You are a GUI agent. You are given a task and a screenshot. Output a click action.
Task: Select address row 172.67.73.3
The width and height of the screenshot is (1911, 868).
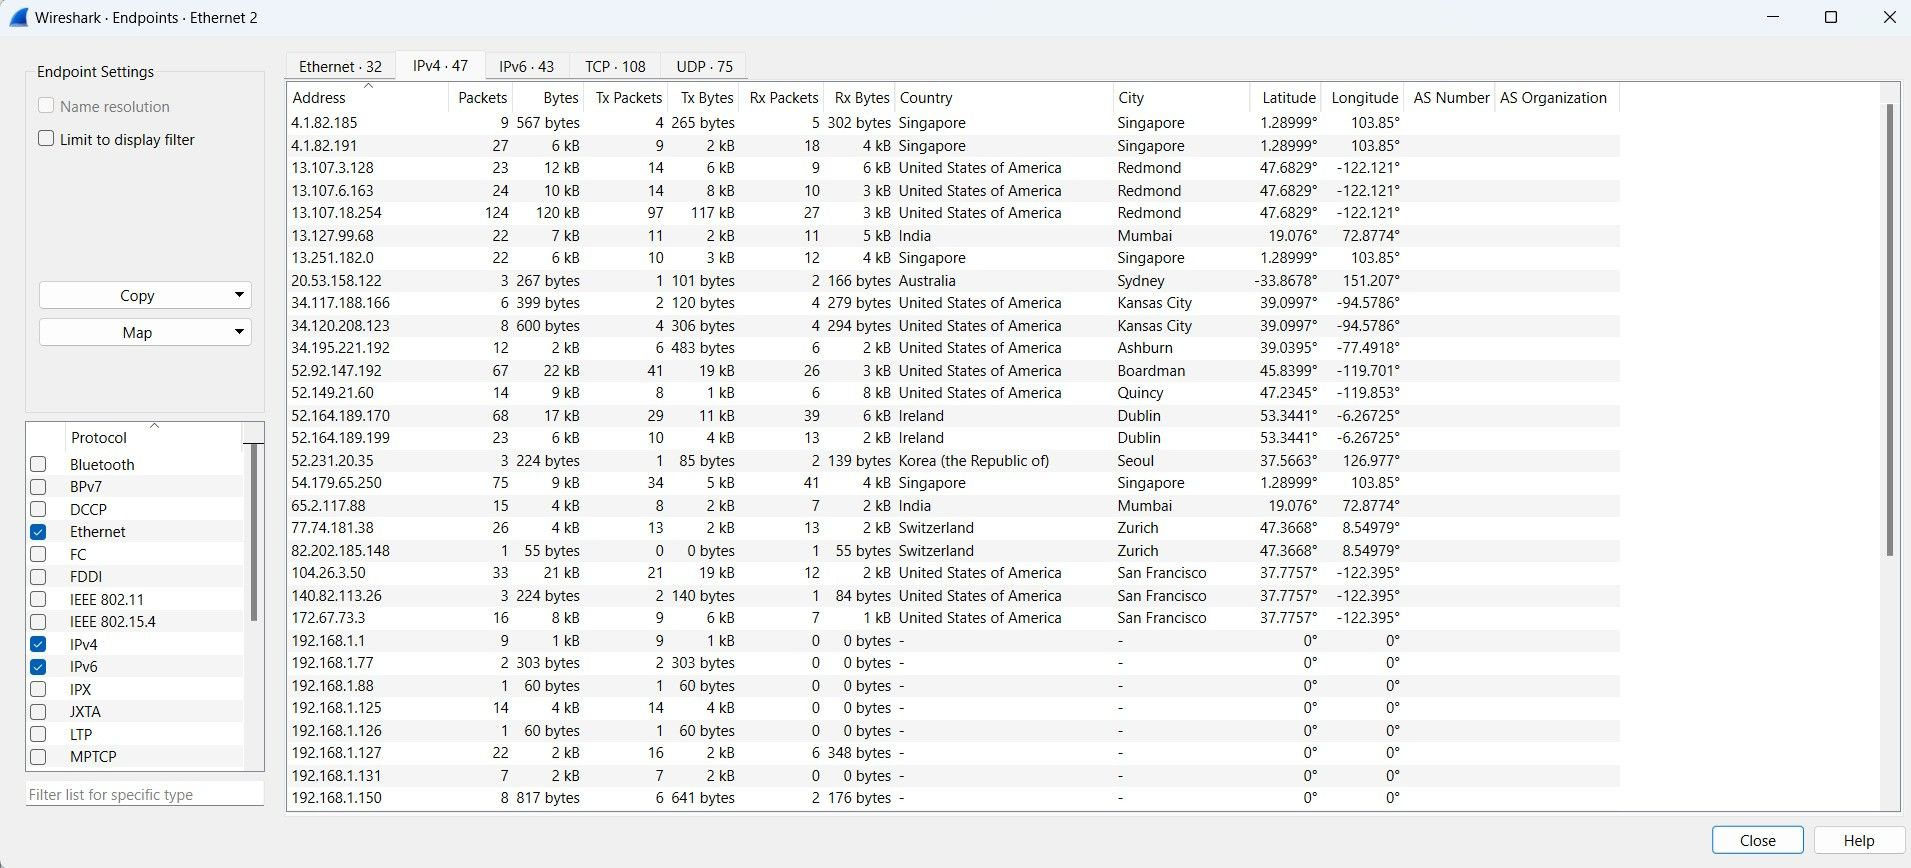click(953, 618)
